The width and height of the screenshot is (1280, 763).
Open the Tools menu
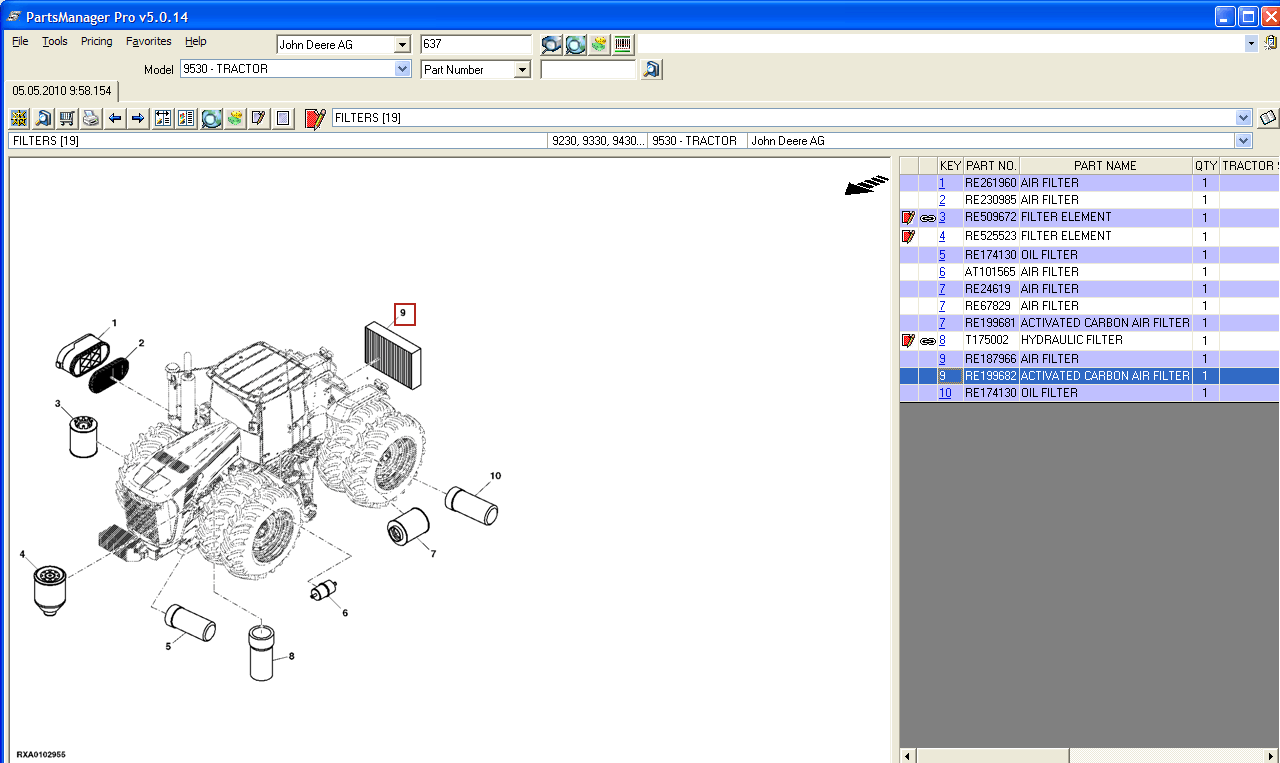pos(55,41)
